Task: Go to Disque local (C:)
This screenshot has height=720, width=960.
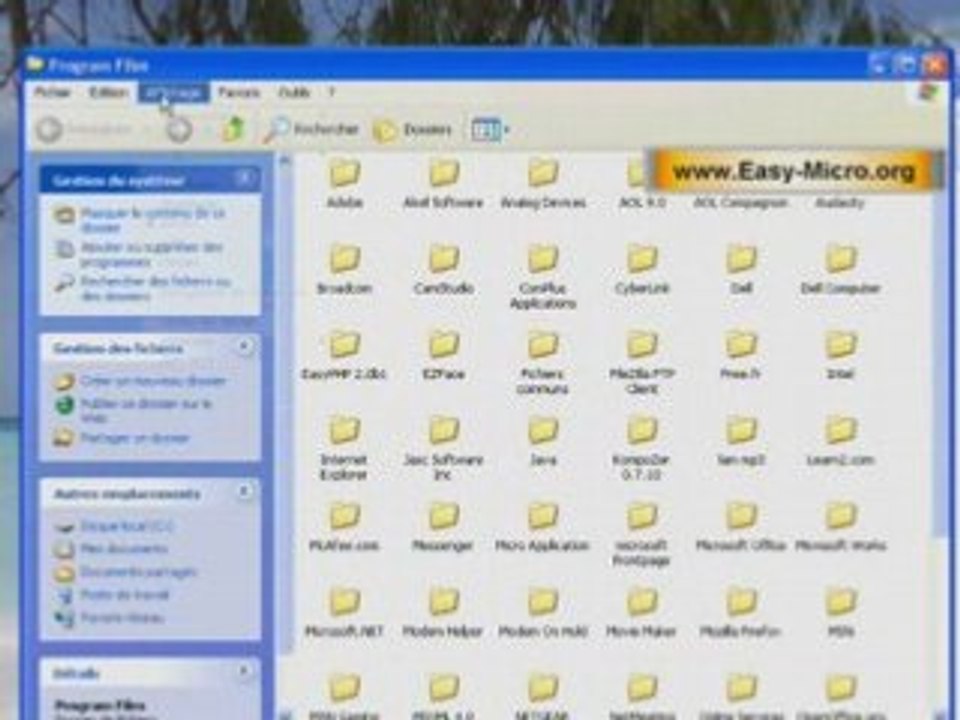Action: tap(115, 526)
